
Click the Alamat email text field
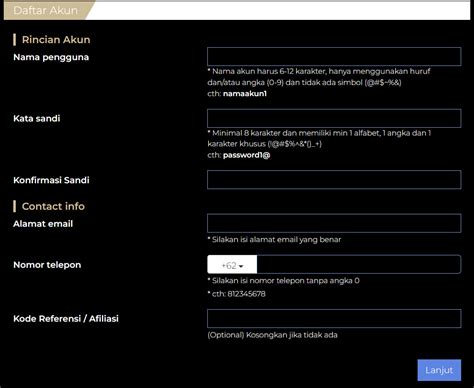pos(334,223)
